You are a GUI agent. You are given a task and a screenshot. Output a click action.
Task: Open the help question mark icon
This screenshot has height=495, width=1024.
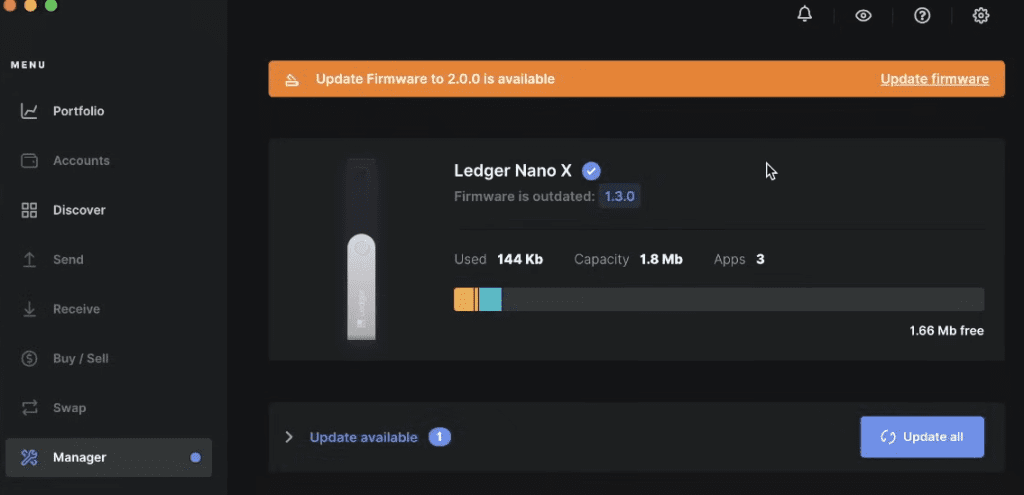pos(922,16)
